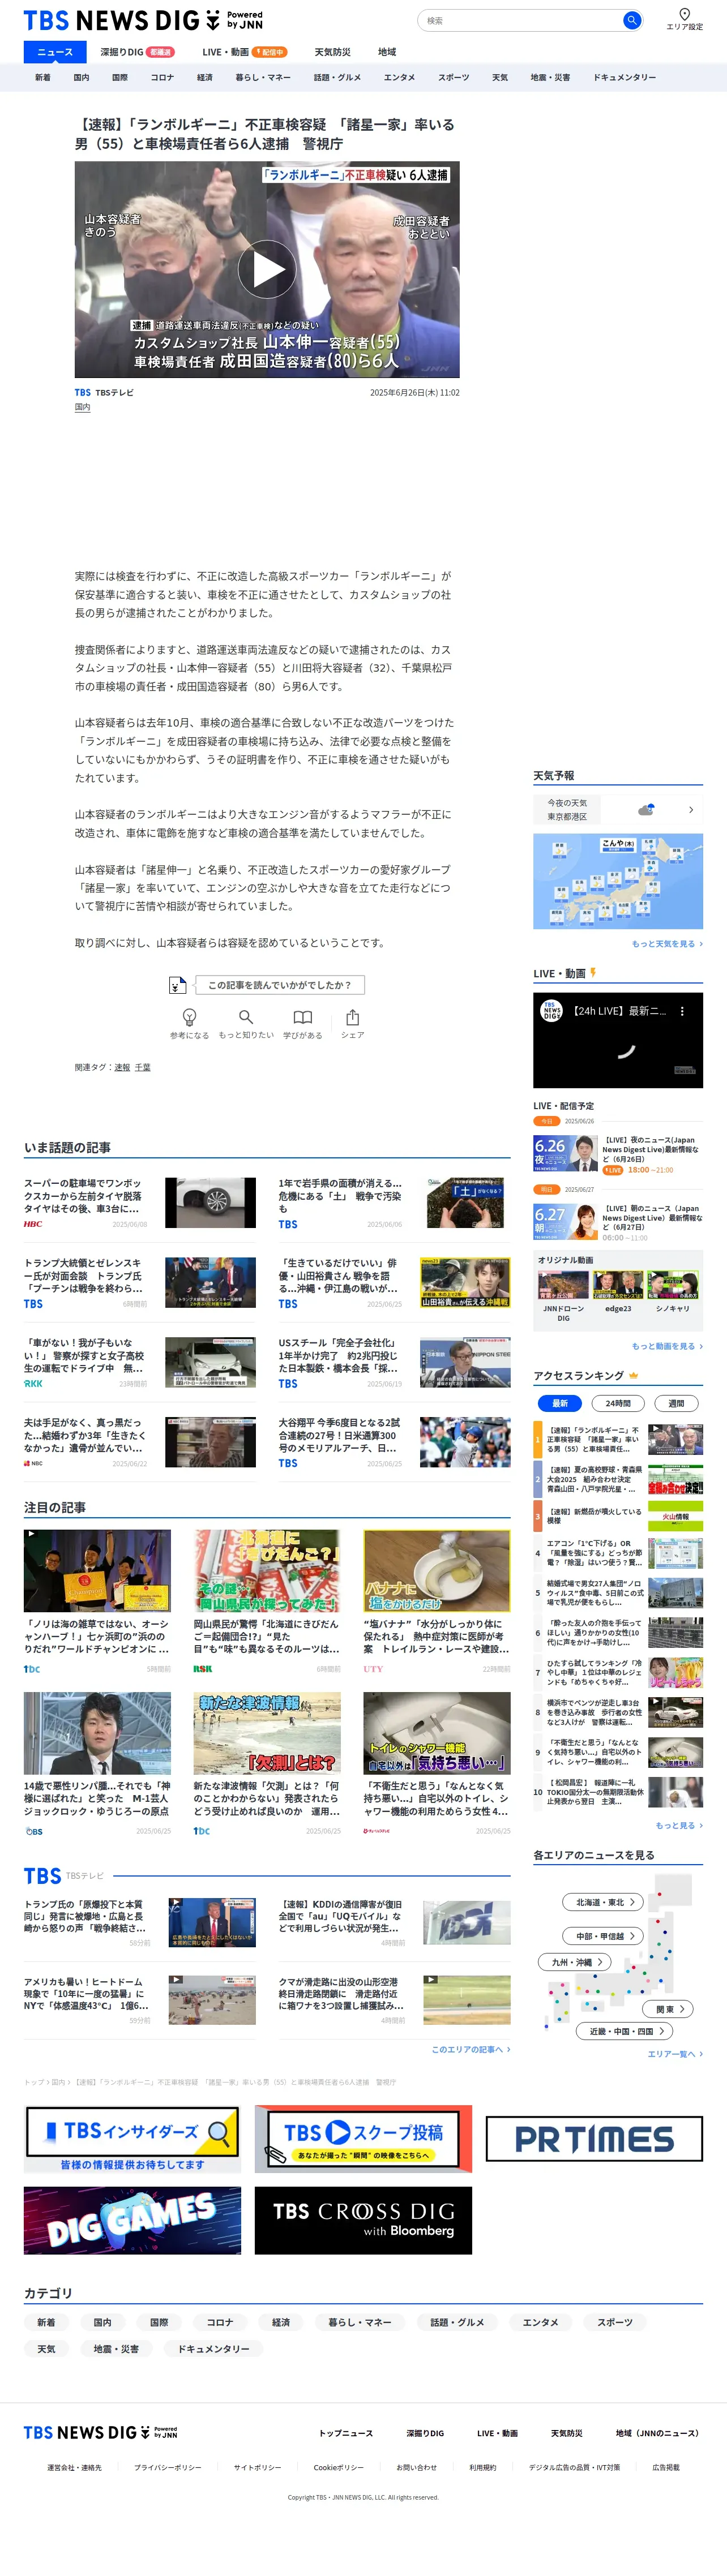This screenshot has height=2576, width=727.
Task: Open もっと天気を見る link
Action: pos(667,943)
